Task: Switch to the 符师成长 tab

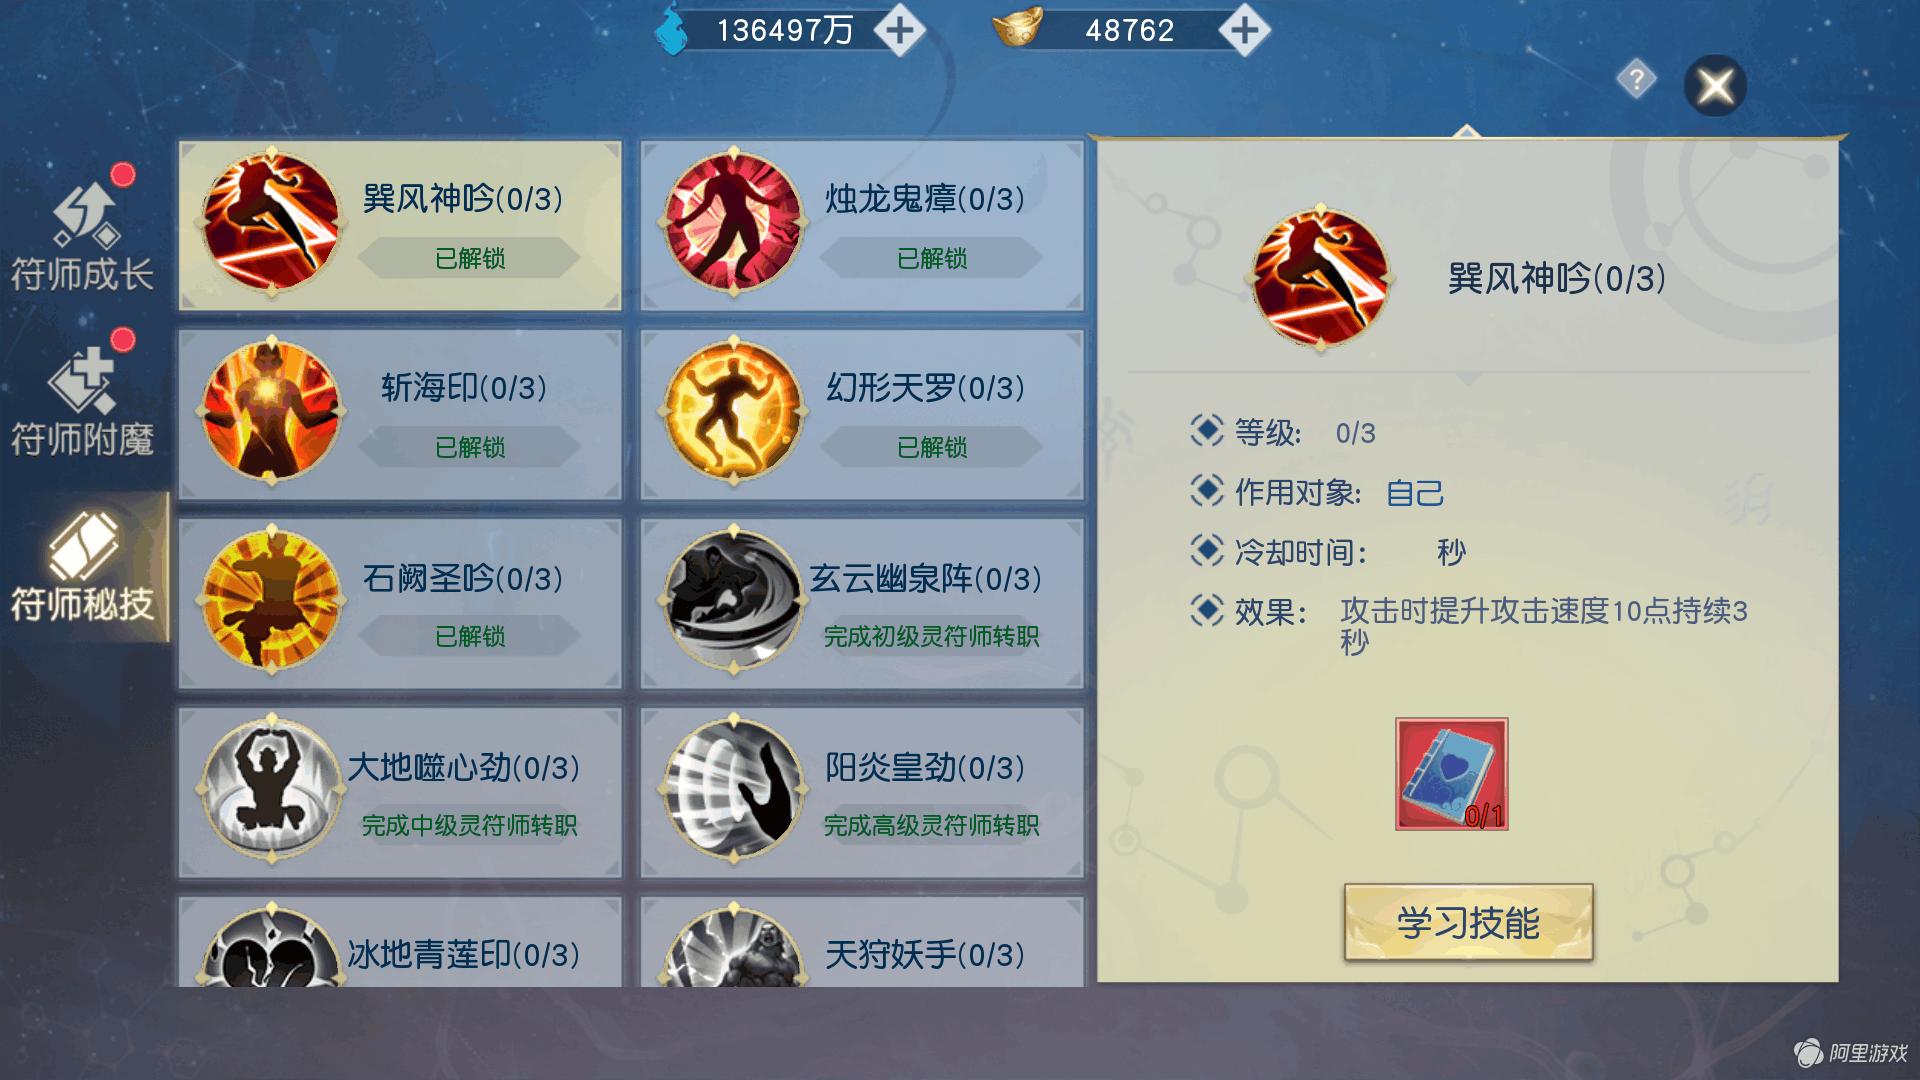Action: (82, 235)
